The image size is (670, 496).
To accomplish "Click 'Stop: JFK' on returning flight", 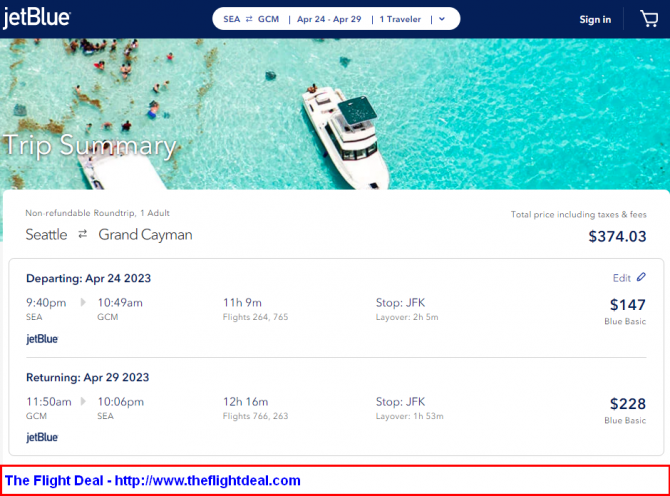I will (400, 402).
